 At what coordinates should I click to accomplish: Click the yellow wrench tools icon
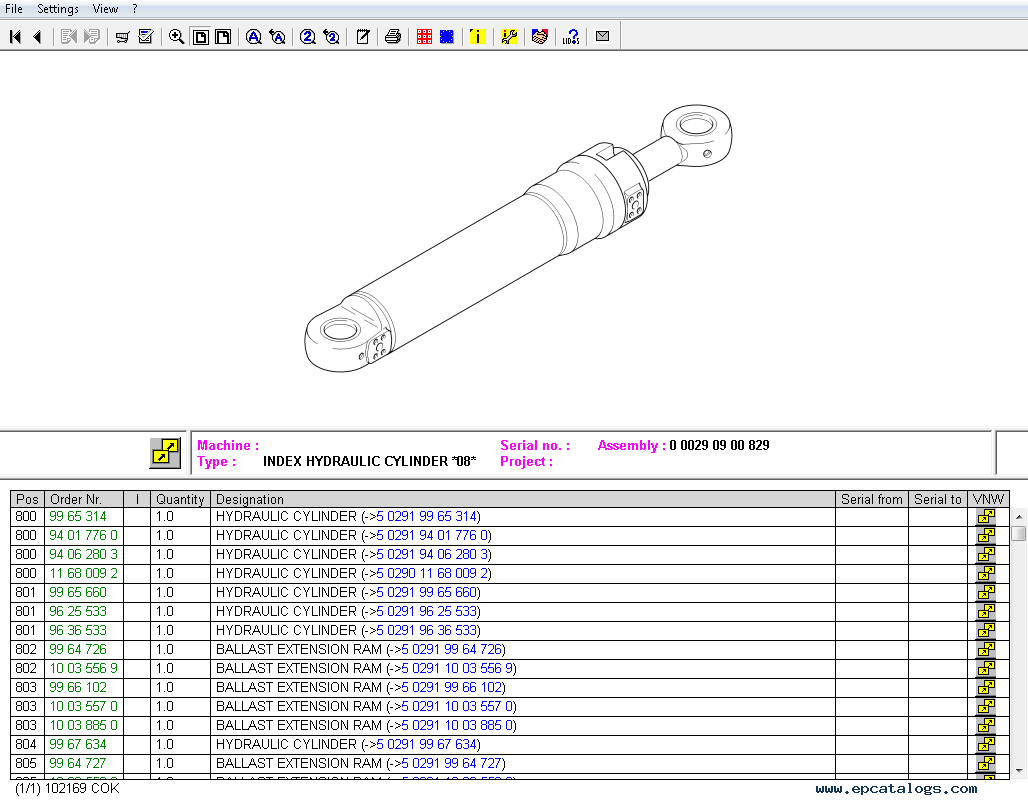[509, 37]
